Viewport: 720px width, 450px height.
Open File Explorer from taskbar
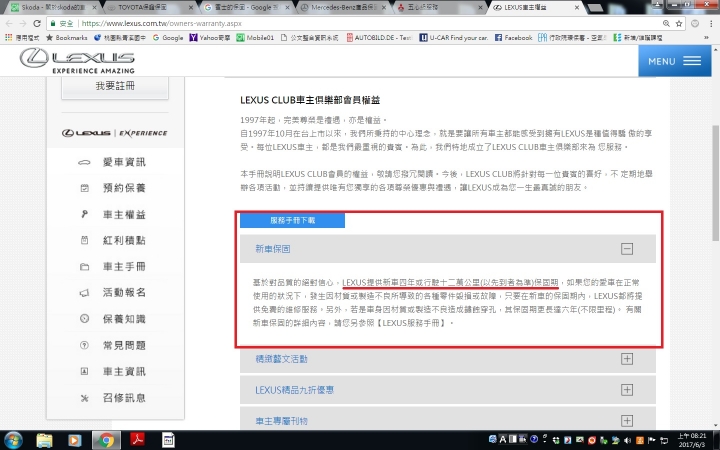point(45,440)
